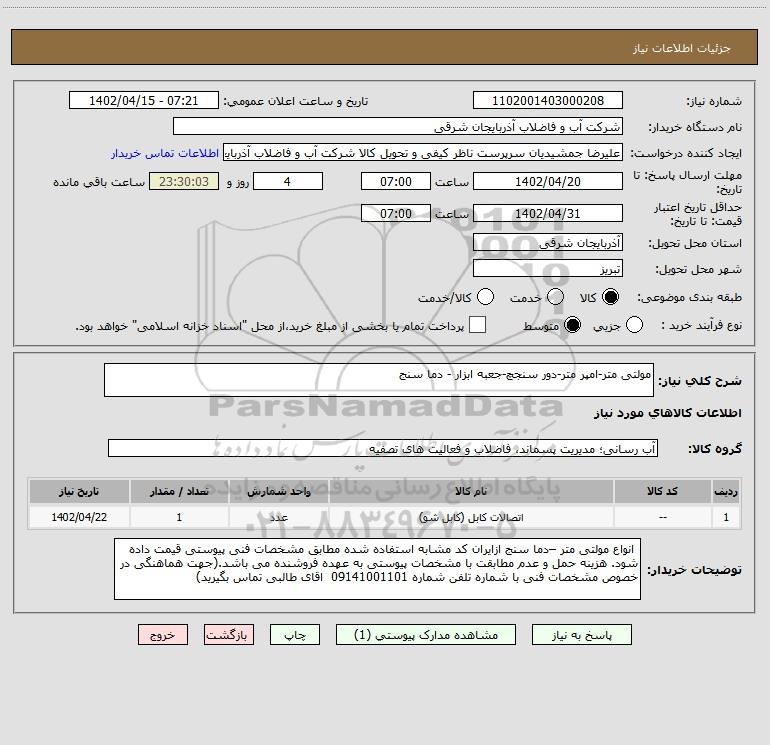
Task: Click the response deadline date 1402/04/20
Action: tap(548, 181)
